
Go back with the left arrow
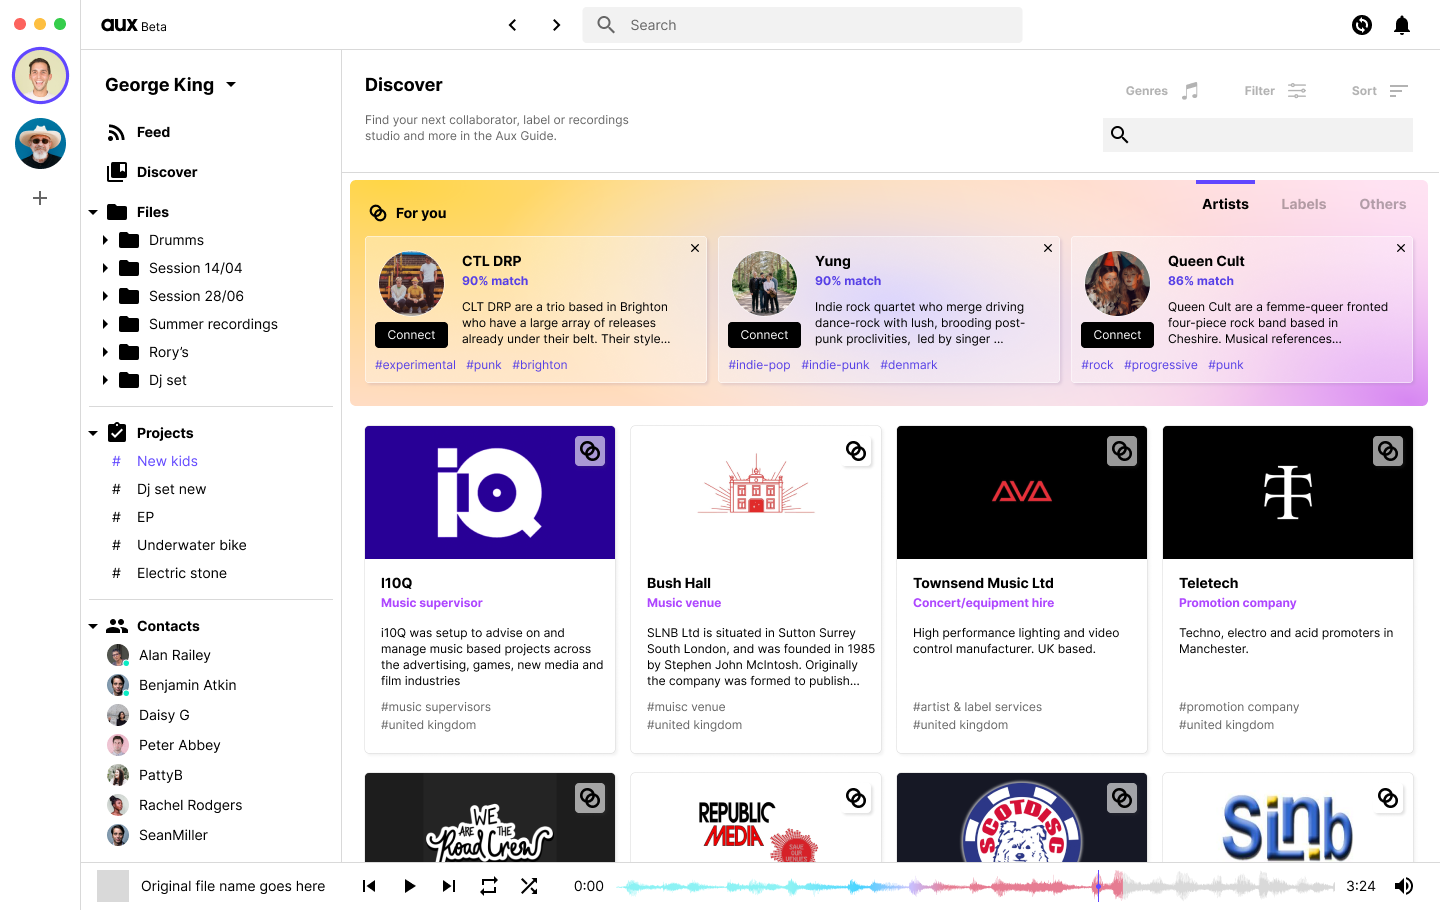(512, 25)
